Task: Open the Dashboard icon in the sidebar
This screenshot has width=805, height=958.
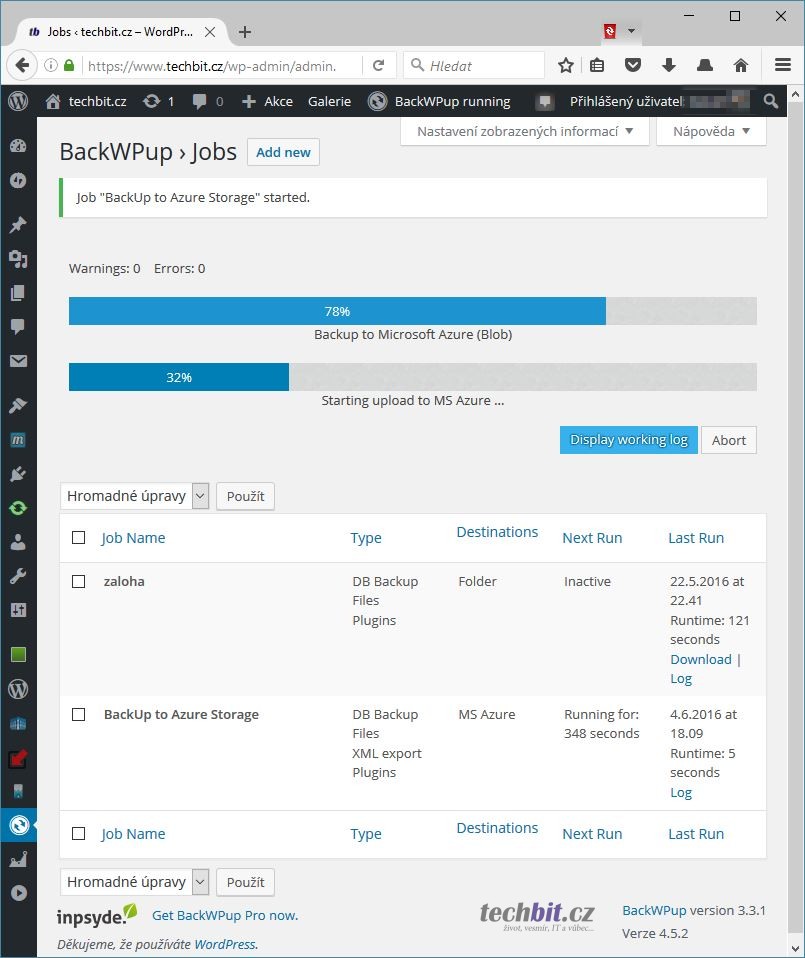Action: pyautogui.click(x=18, y=146)
